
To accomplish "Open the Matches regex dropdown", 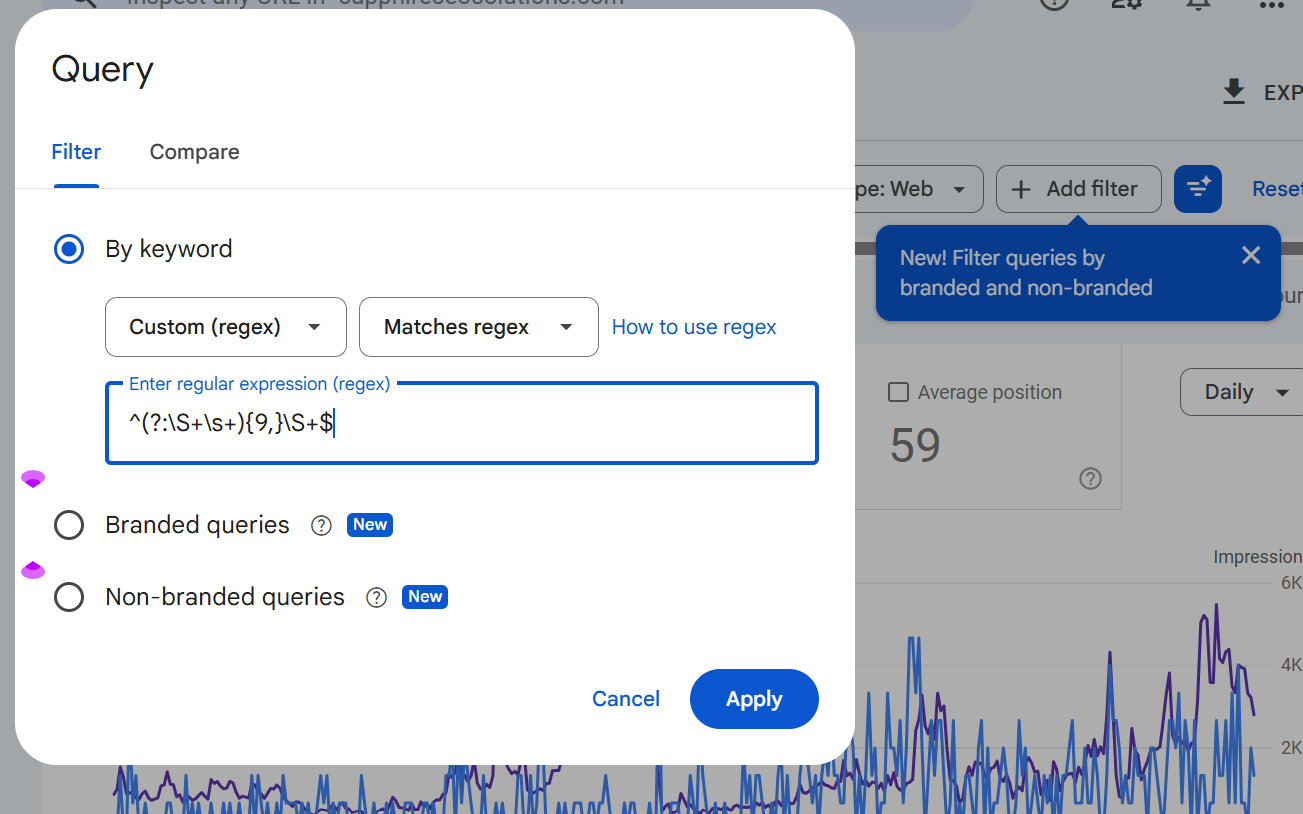I will [479, 327].
